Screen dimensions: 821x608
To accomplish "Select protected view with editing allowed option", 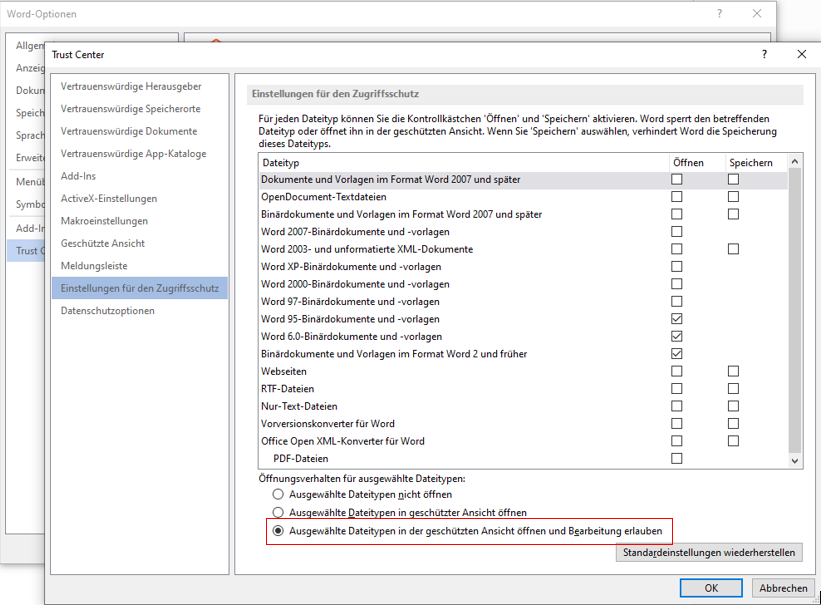I will tap(278, 530).
